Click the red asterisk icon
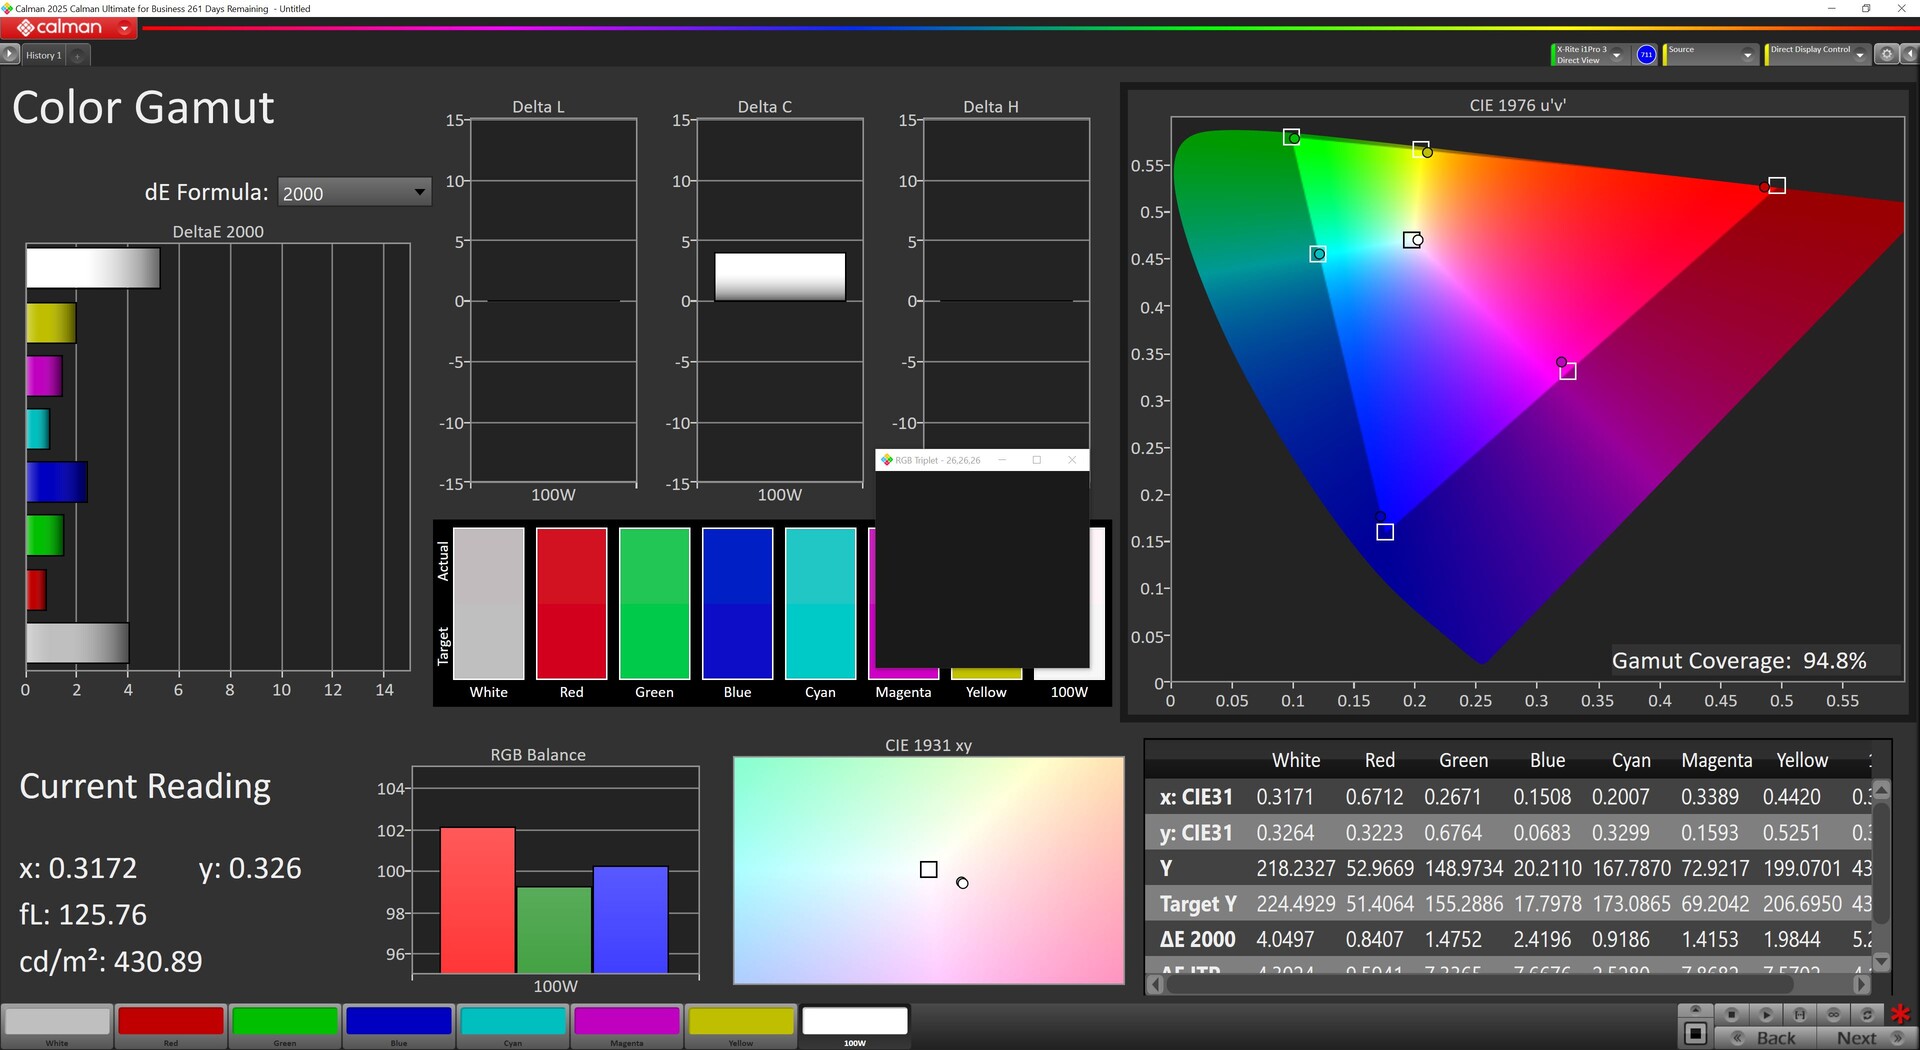 point(1901,1015)
